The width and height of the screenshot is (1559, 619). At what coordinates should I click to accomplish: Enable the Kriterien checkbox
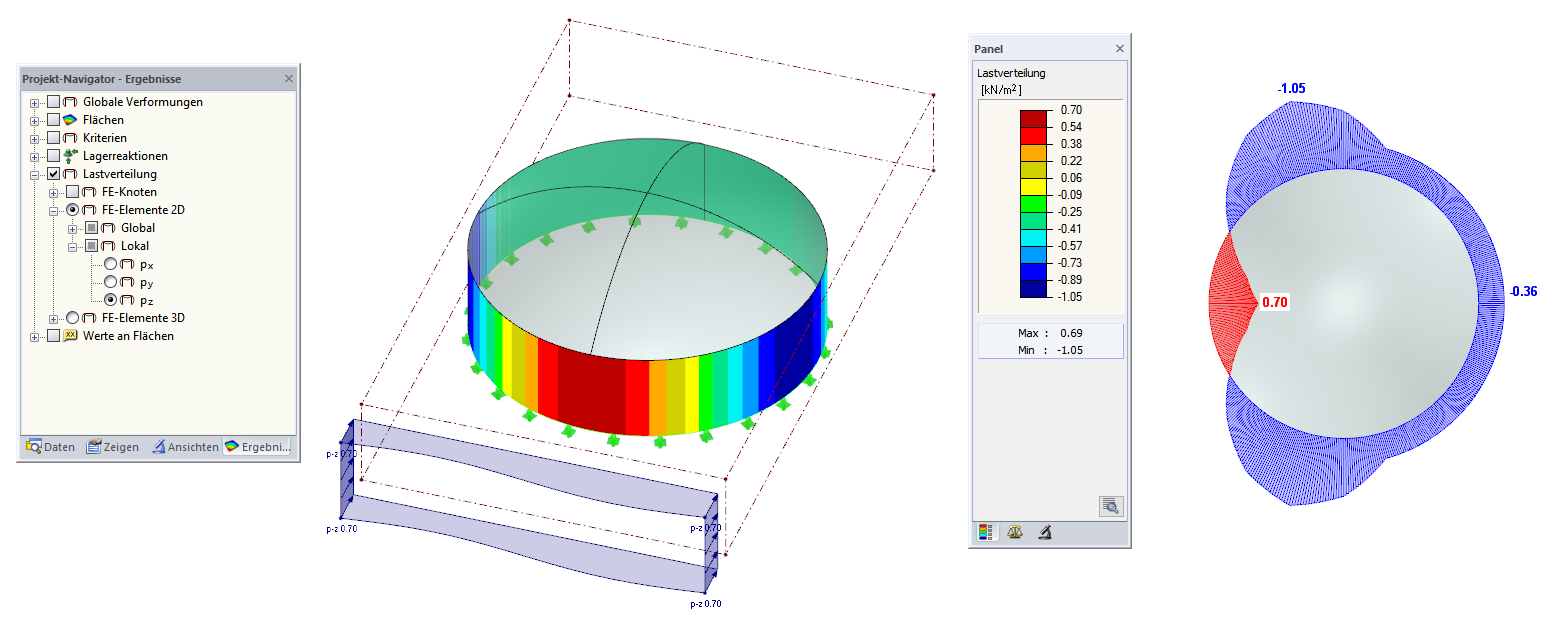tap(54, 138)
